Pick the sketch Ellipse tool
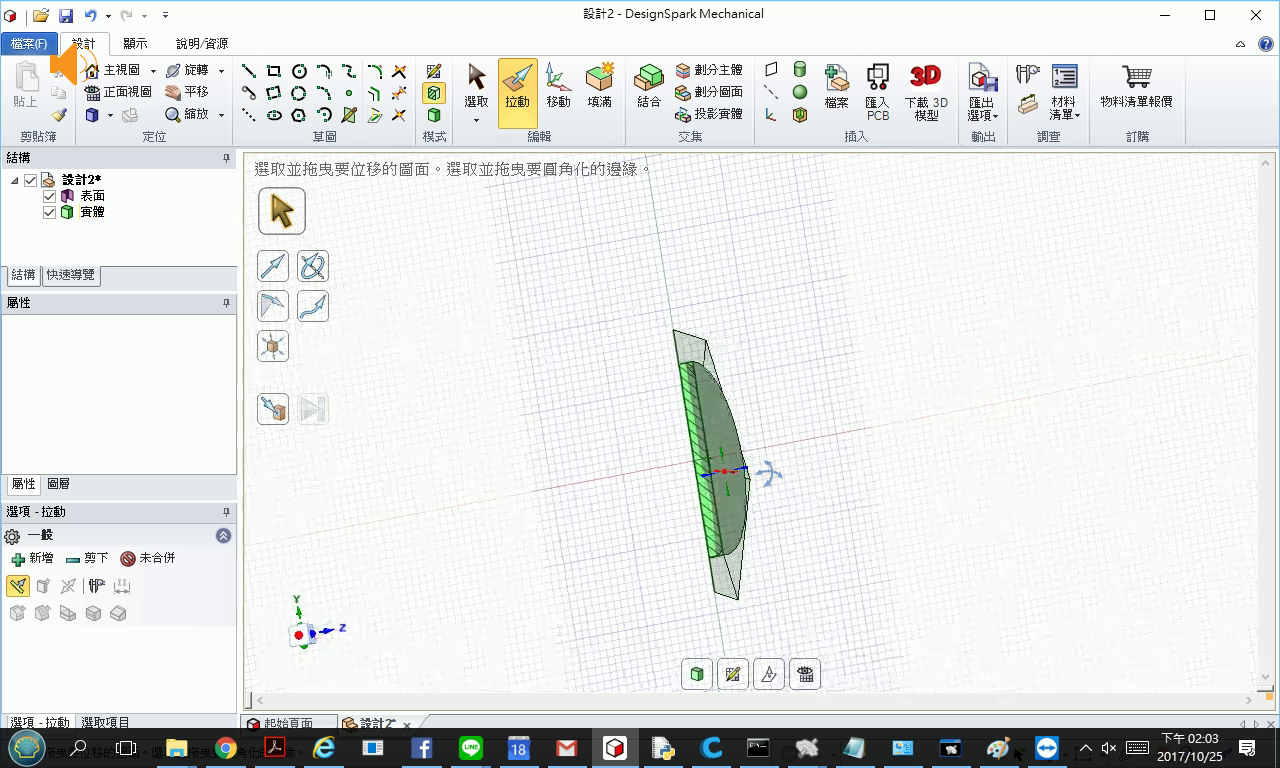The width and height of the screenshot is (1280, 768). click(x=274, y=115)
